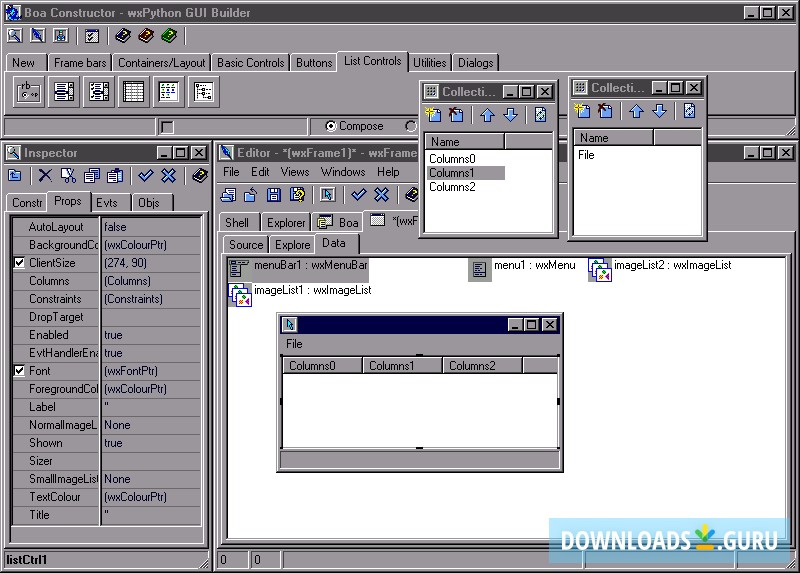Switch to the Frame bars tab
The image size is (800, 573).
[x=80, y=63]
